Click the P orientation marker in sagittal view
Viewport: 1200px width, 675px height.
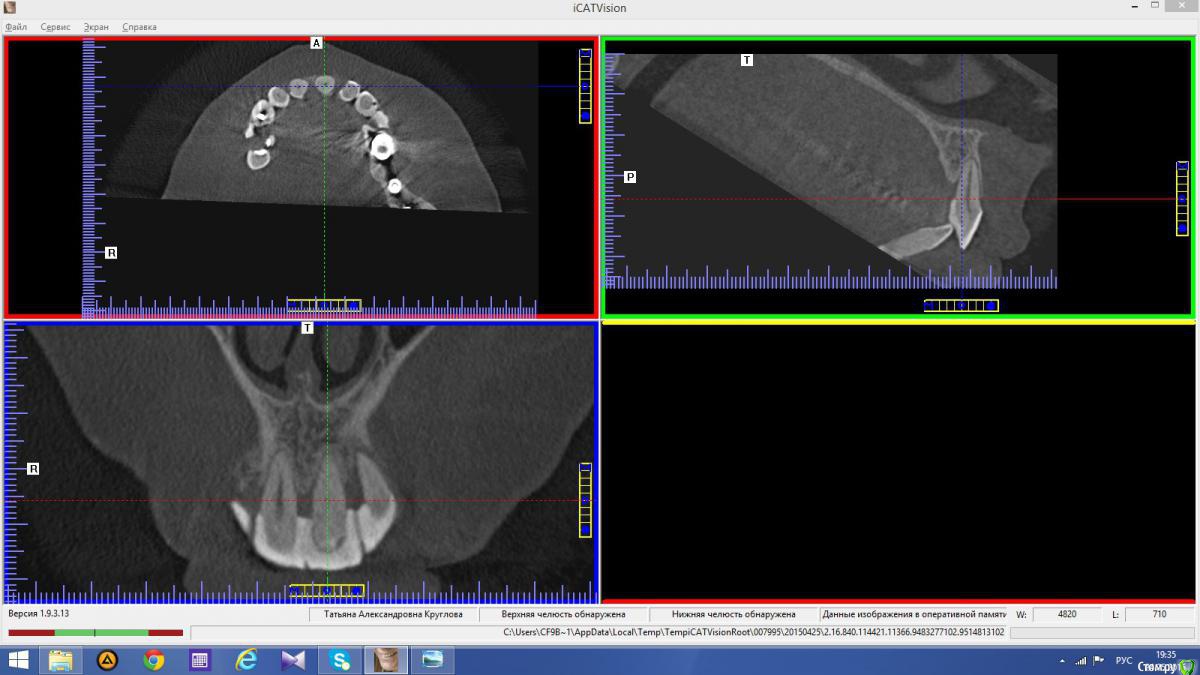(630, 177)
